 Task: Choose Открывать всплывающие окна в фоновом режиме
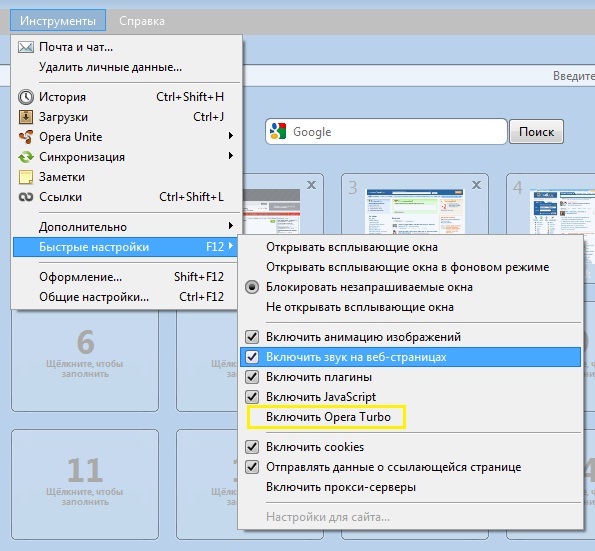(411, 267)
